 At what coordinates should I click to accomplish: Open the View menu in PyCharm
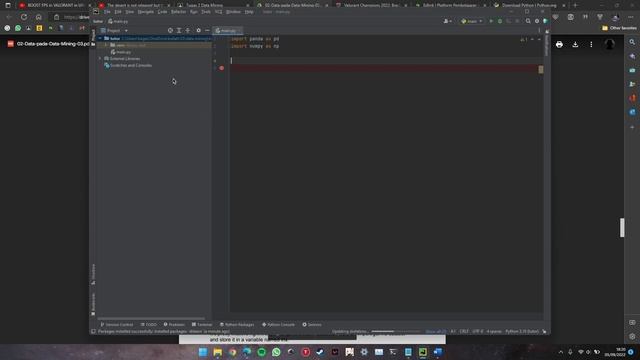129,12
